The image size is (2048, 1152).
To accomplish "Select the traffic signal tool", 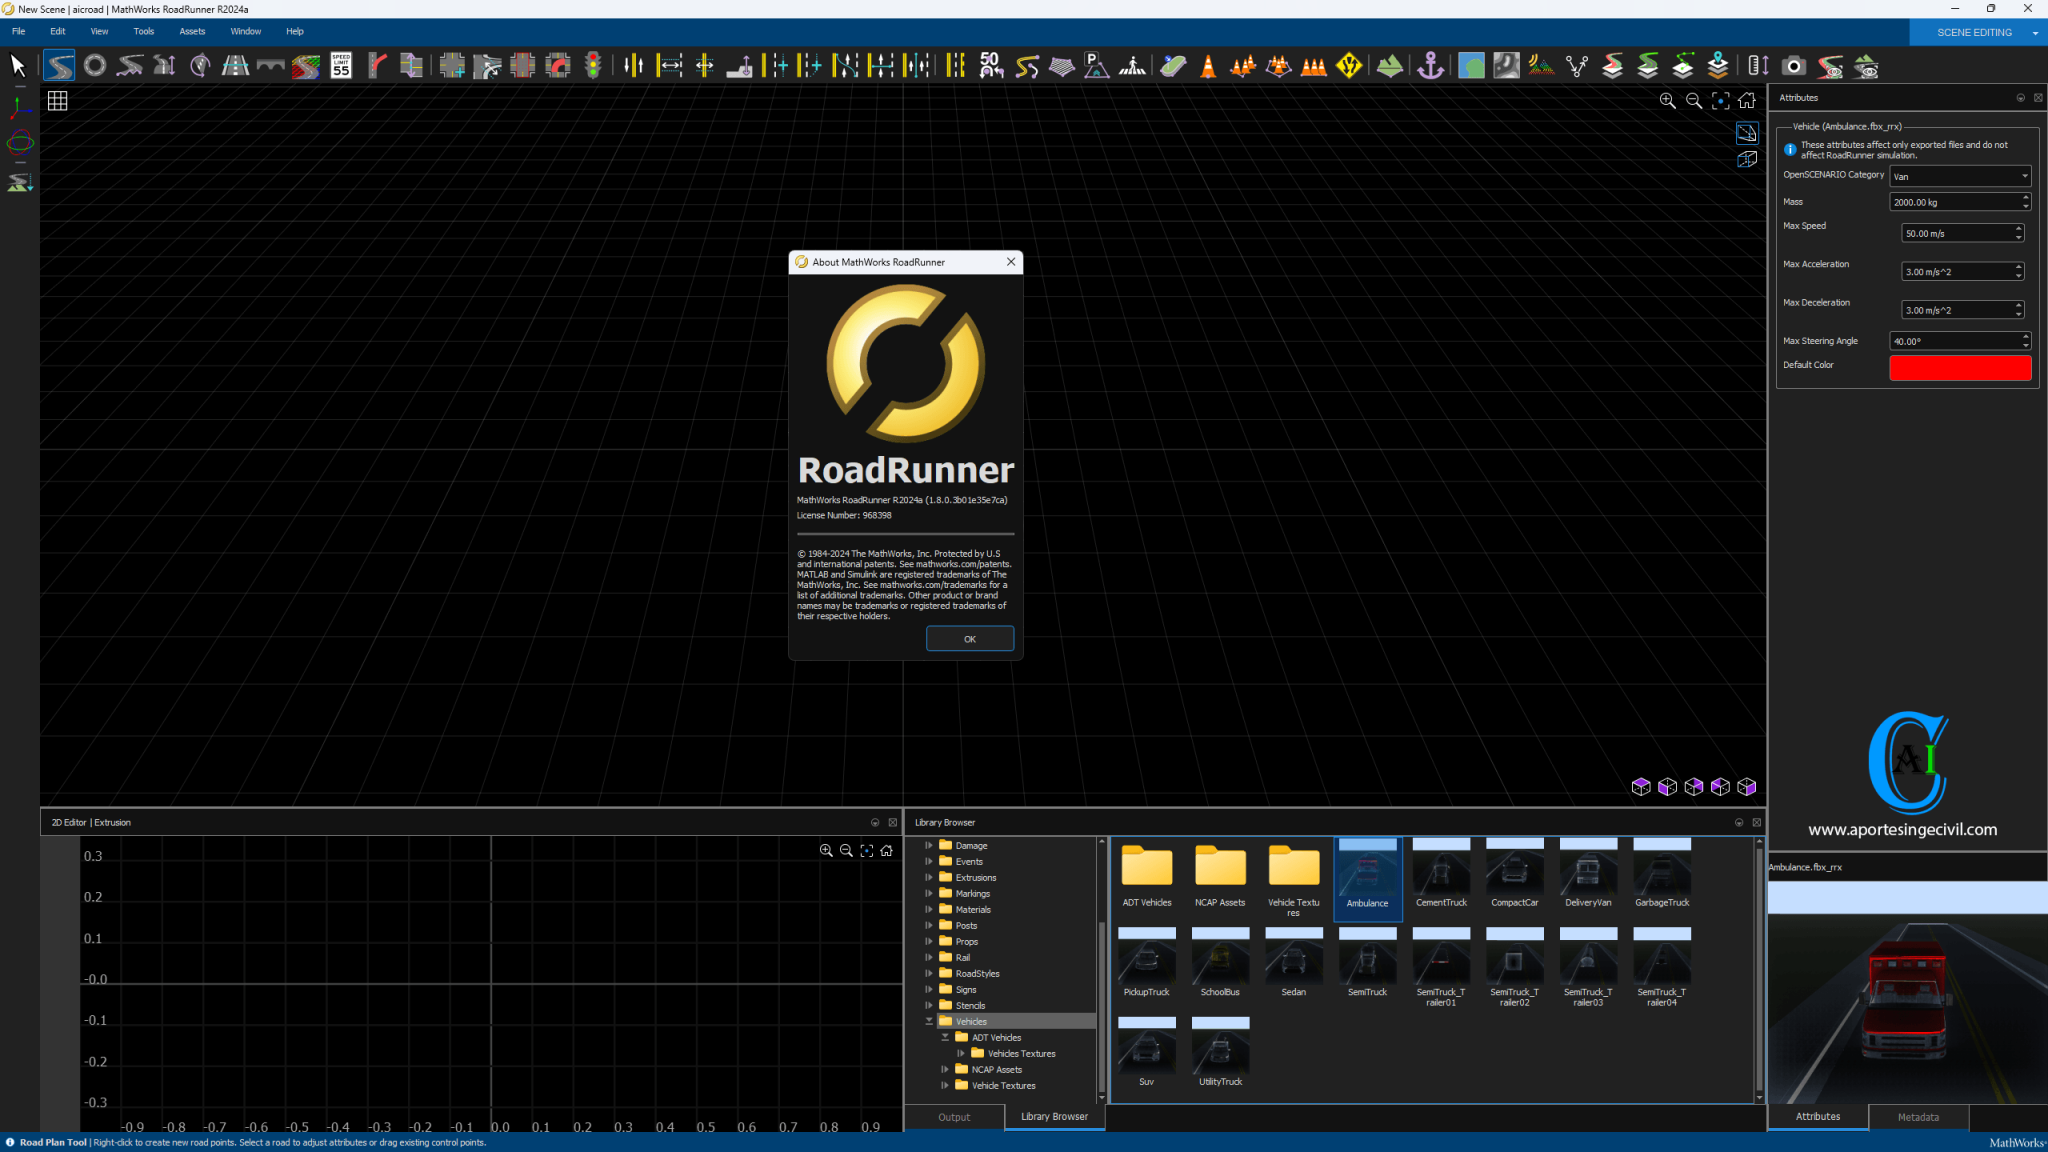I will click(x=593, y=66).
